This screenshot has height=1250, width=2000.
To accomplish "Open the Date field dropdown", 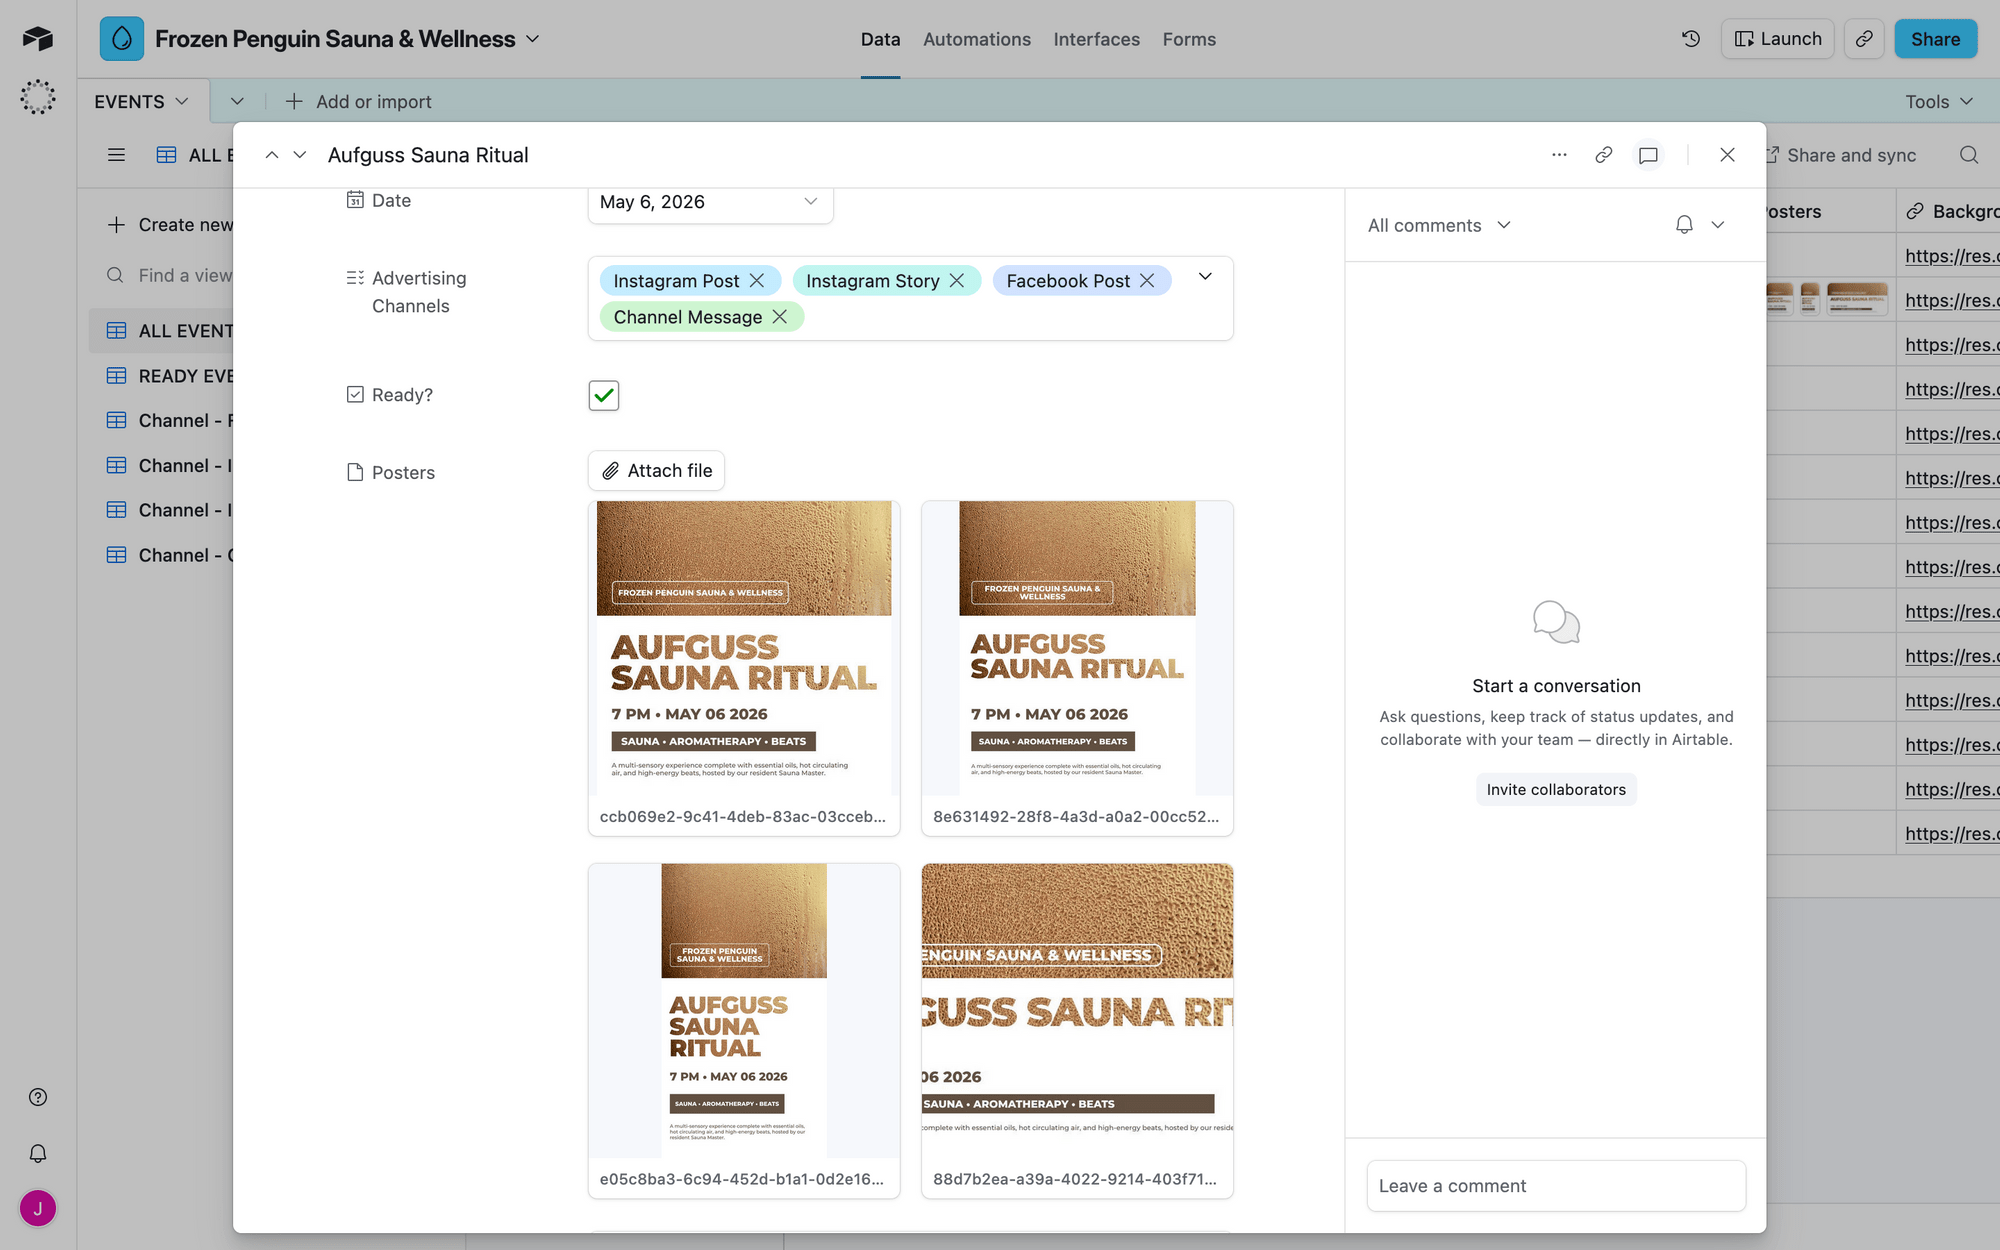I will point(811,201).
